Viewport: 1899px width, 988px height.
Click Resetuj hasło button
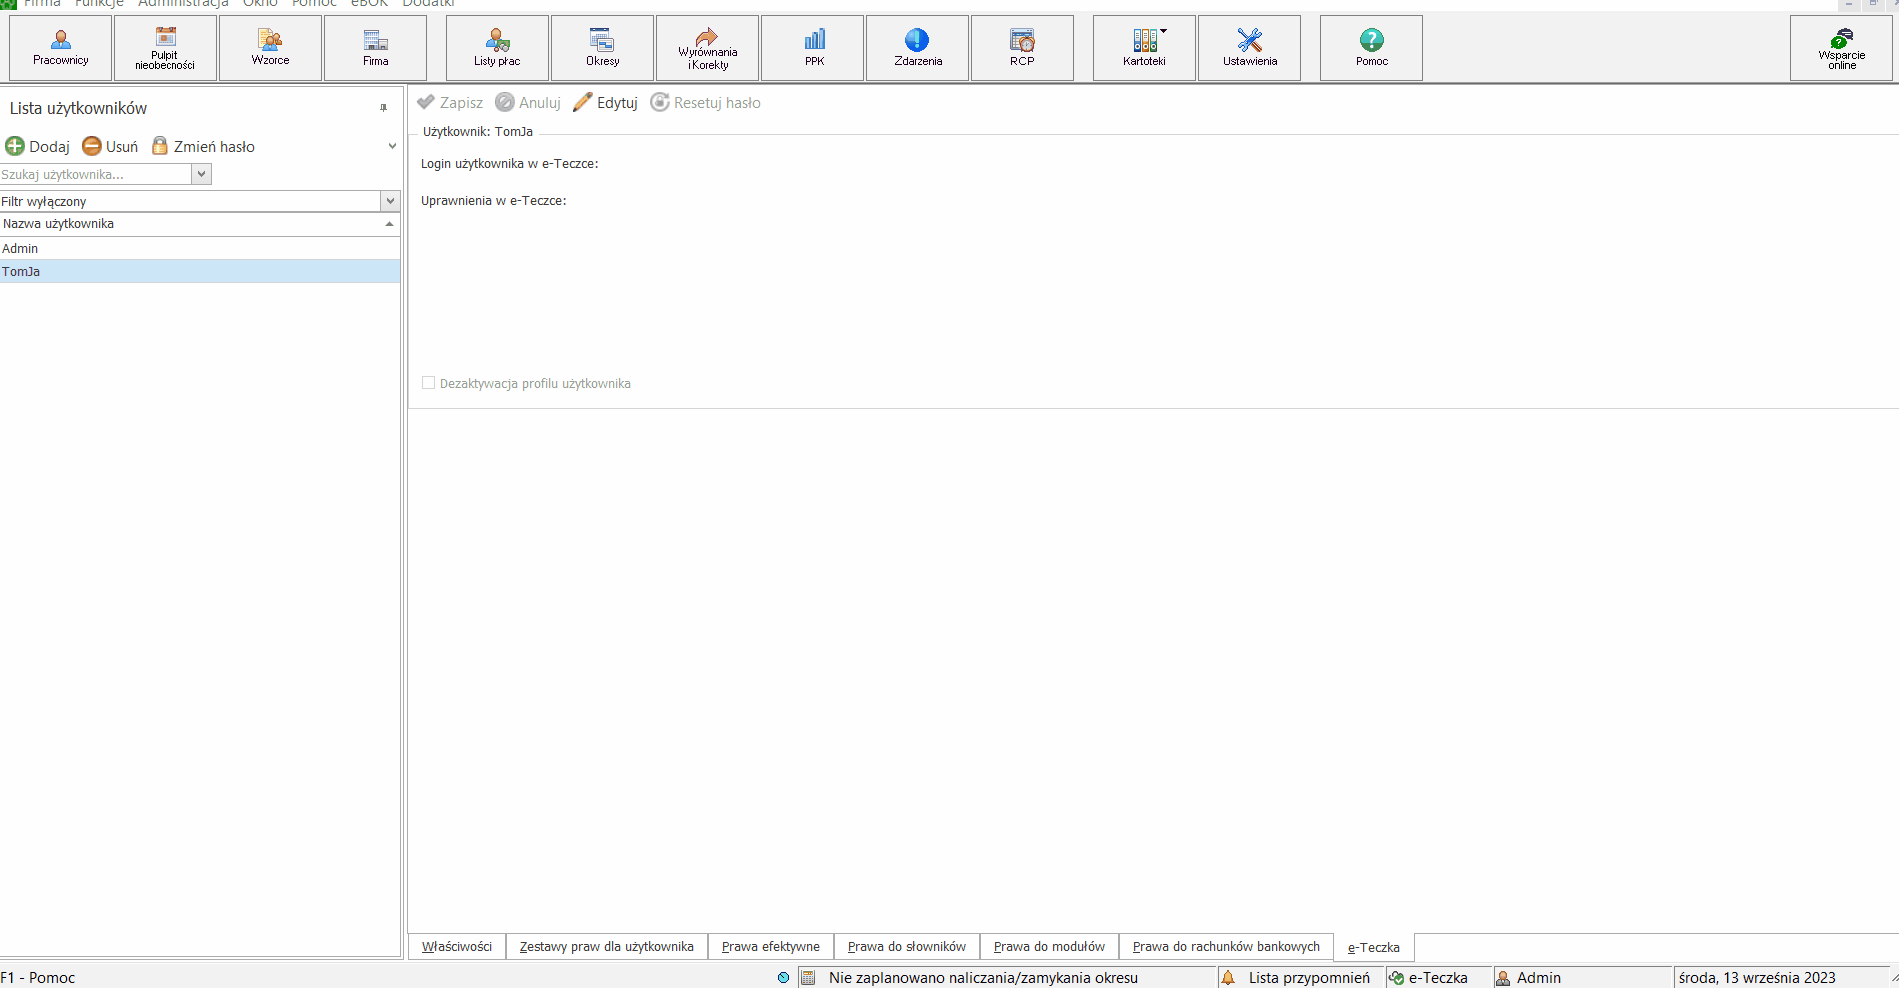coord(705,102)
